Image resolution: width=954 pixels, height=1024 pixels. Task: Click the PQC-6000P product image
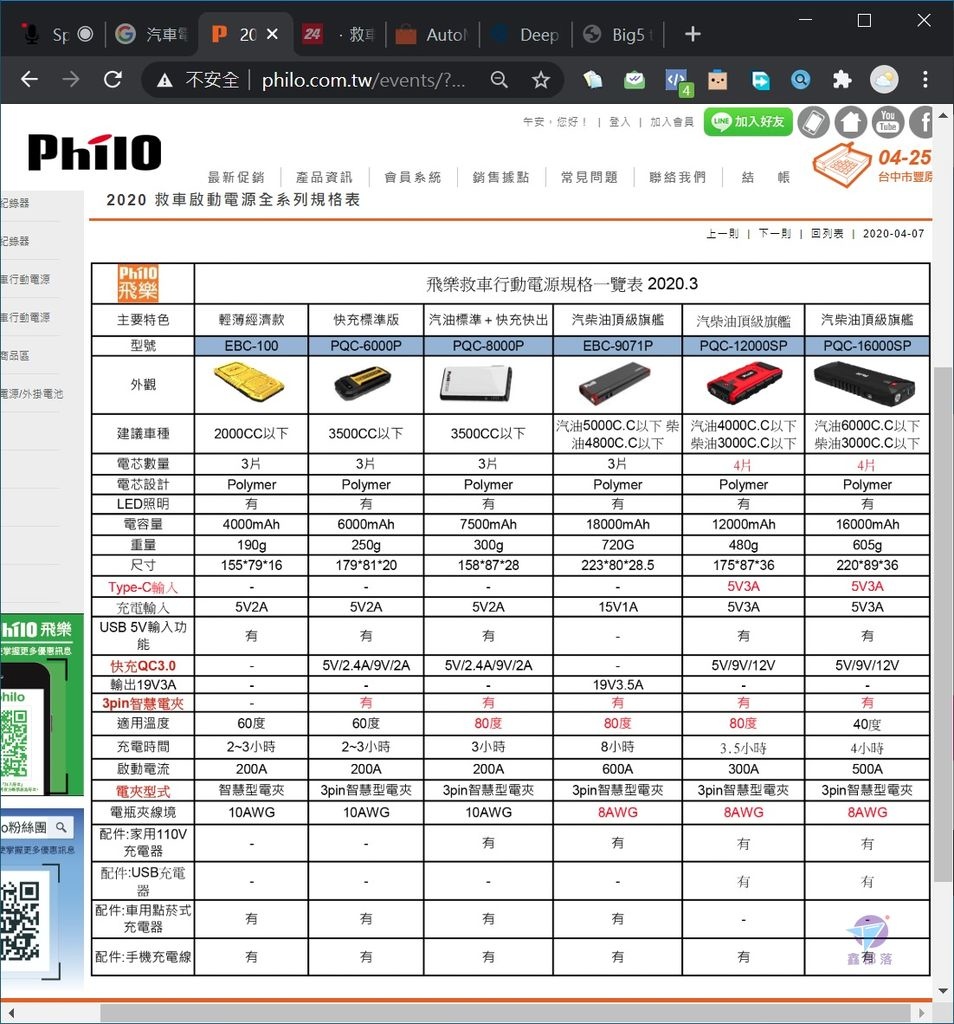pyautogui.click(x=363, y=383)
